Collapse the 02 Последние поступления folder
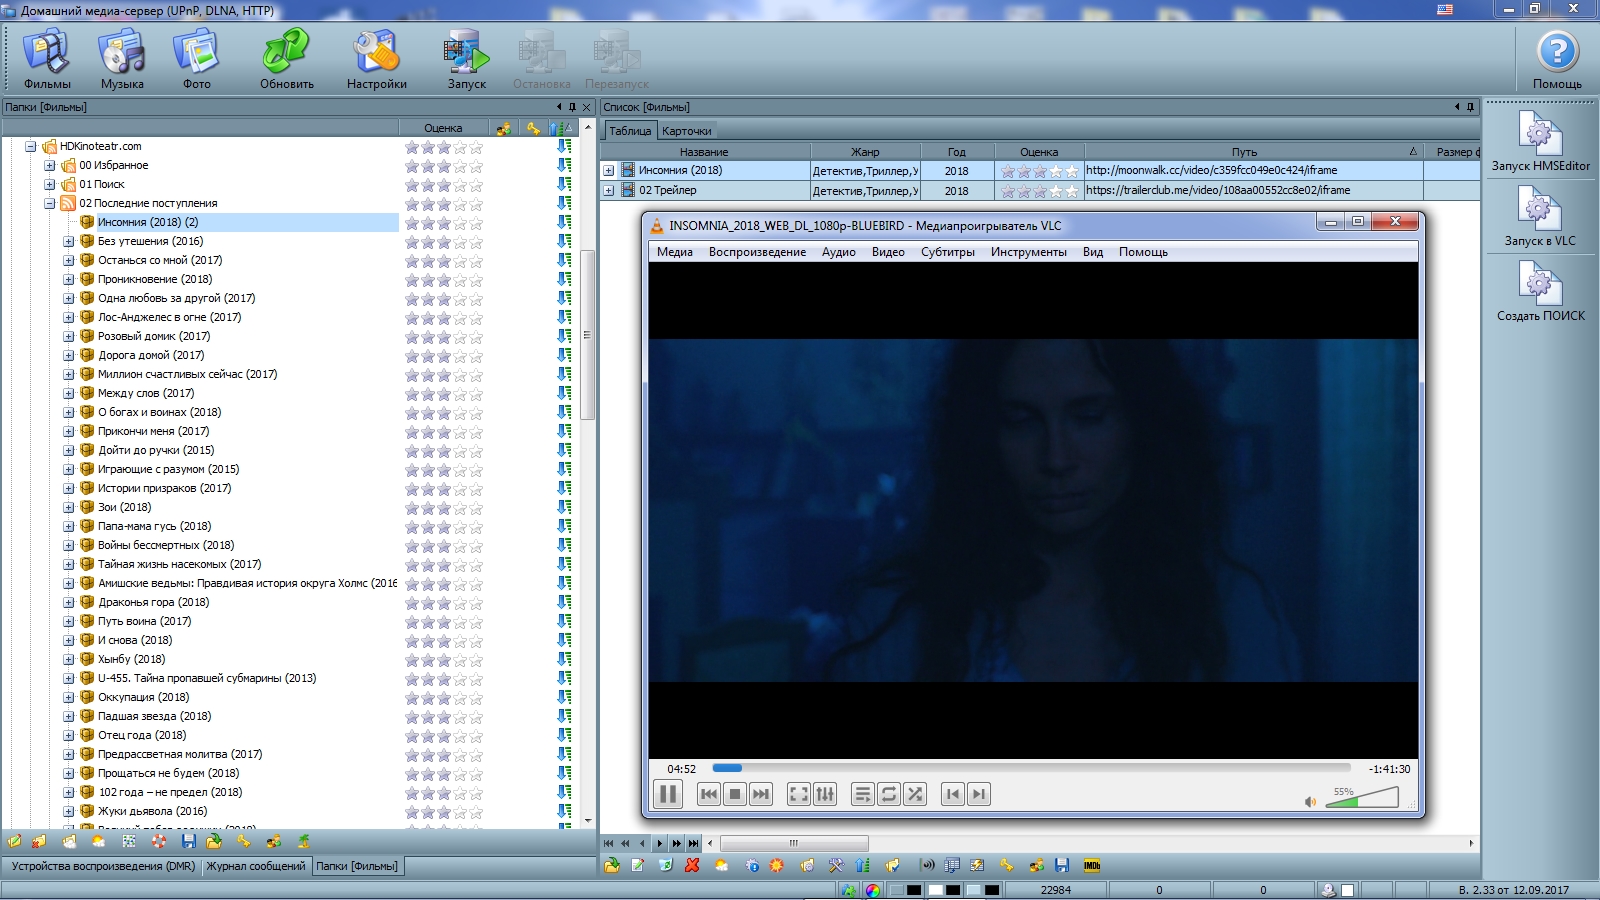The height and width of the screenshot is (900, 1600). pos(50,204)
